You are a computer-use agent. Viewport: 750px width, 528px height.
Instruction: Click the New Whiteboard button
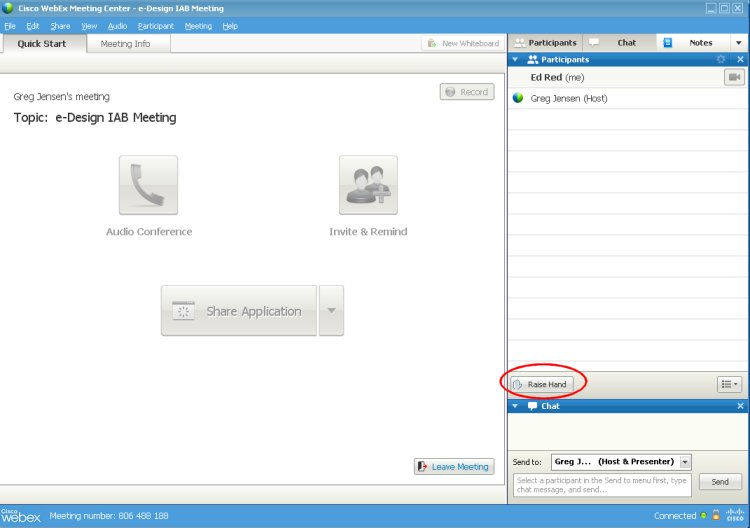pyautogui.click(x=463, y=43)
